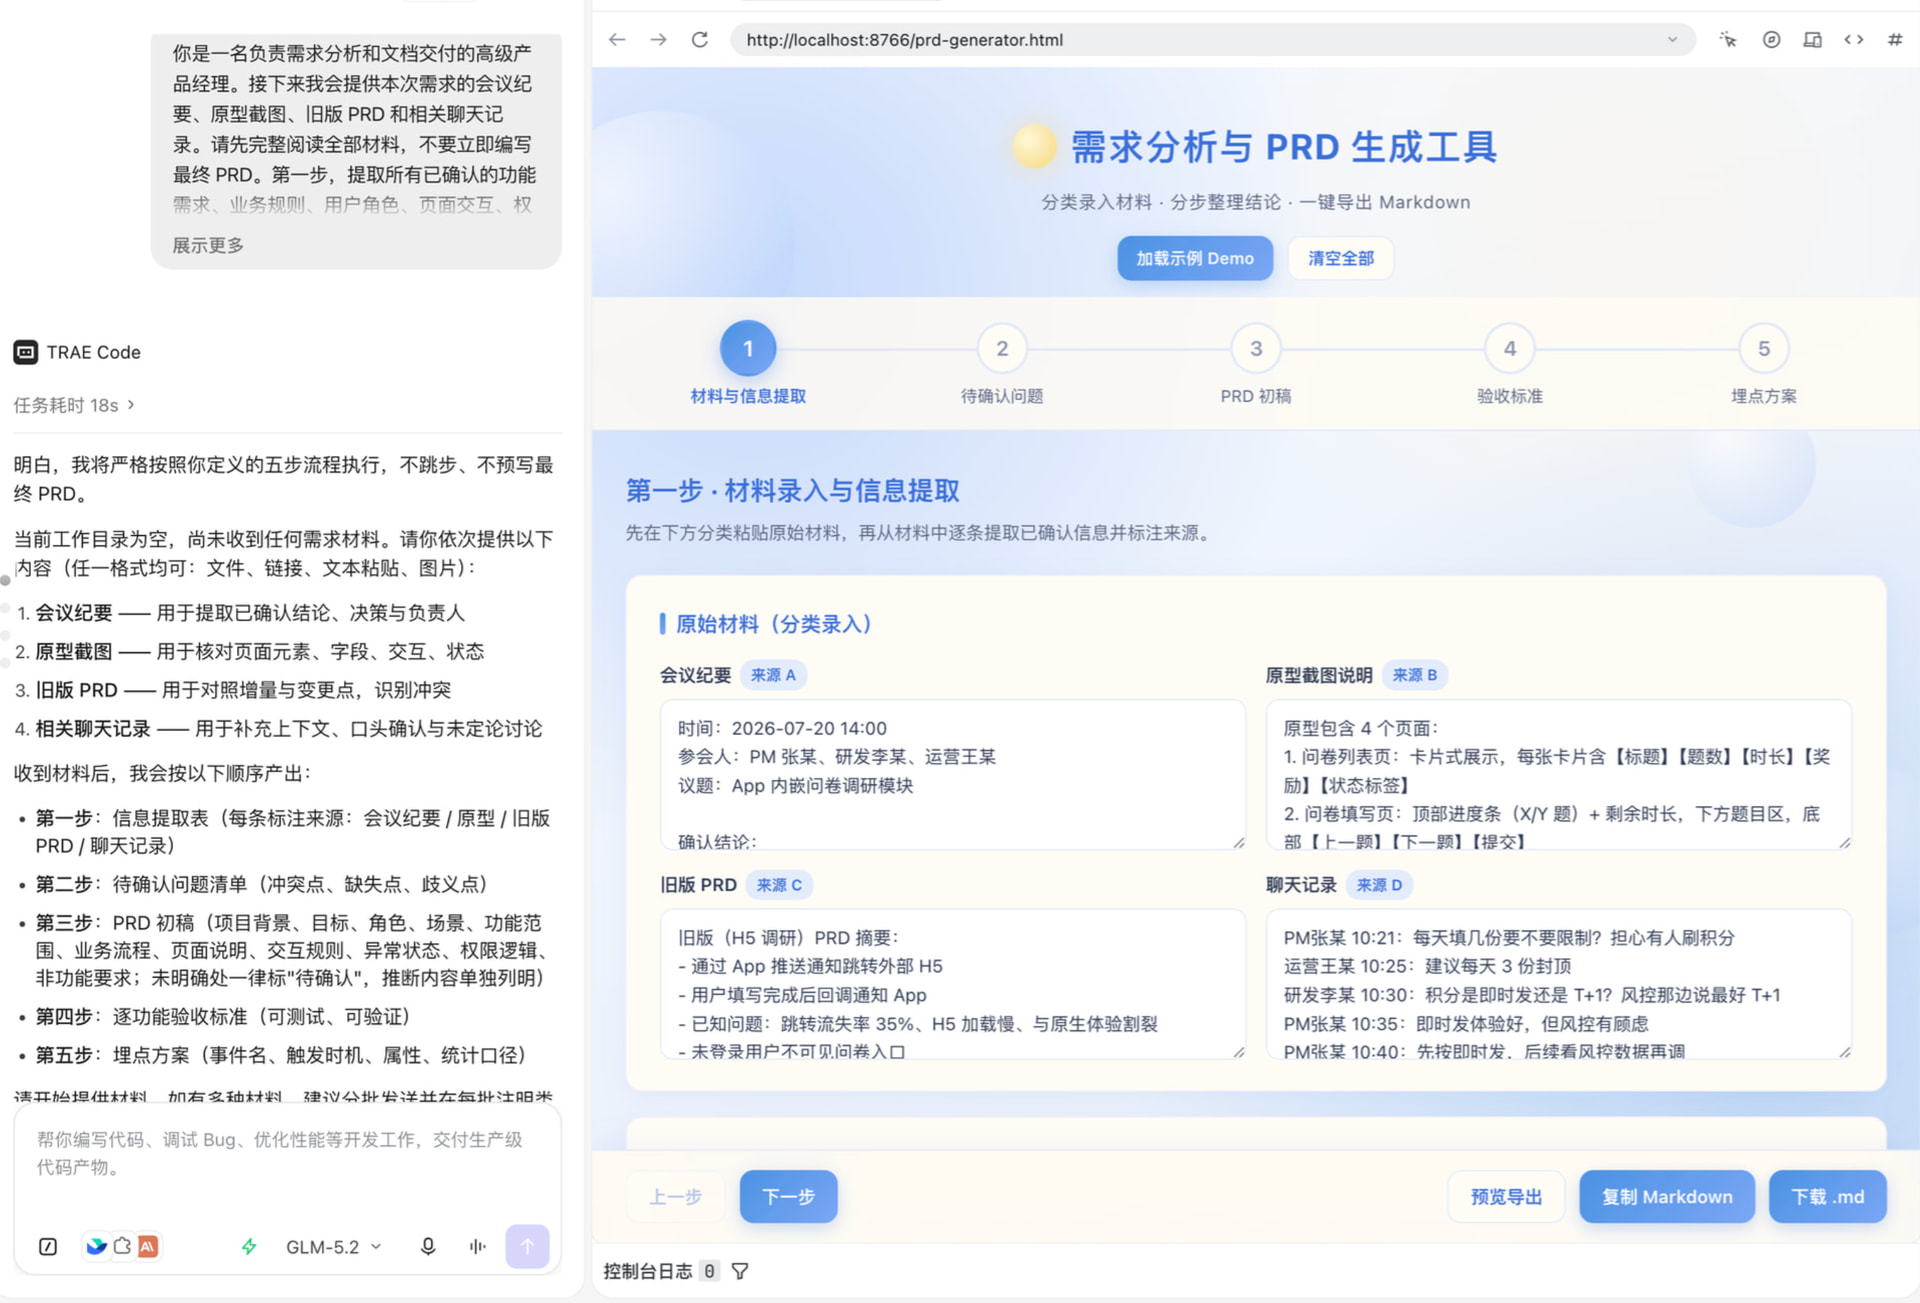Viewport: 1920px width, 1303px height.
Task: Click the 下载 .md button
Action: coord(1827,1196)
